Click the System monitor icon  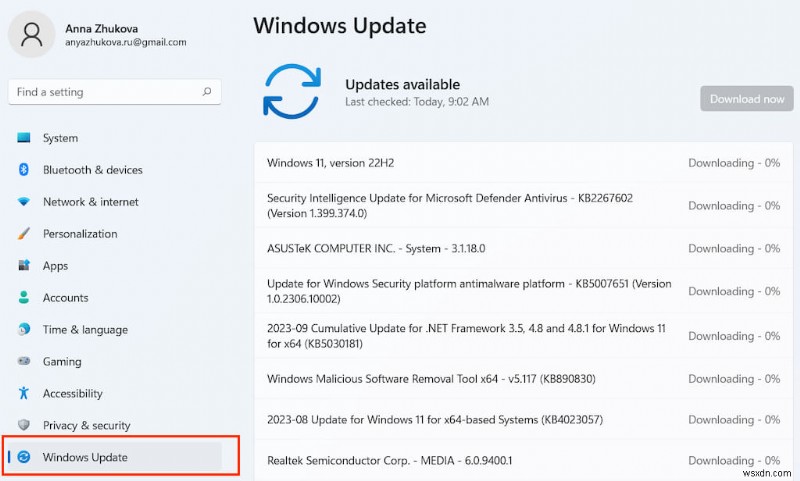(x=23, y=138)
